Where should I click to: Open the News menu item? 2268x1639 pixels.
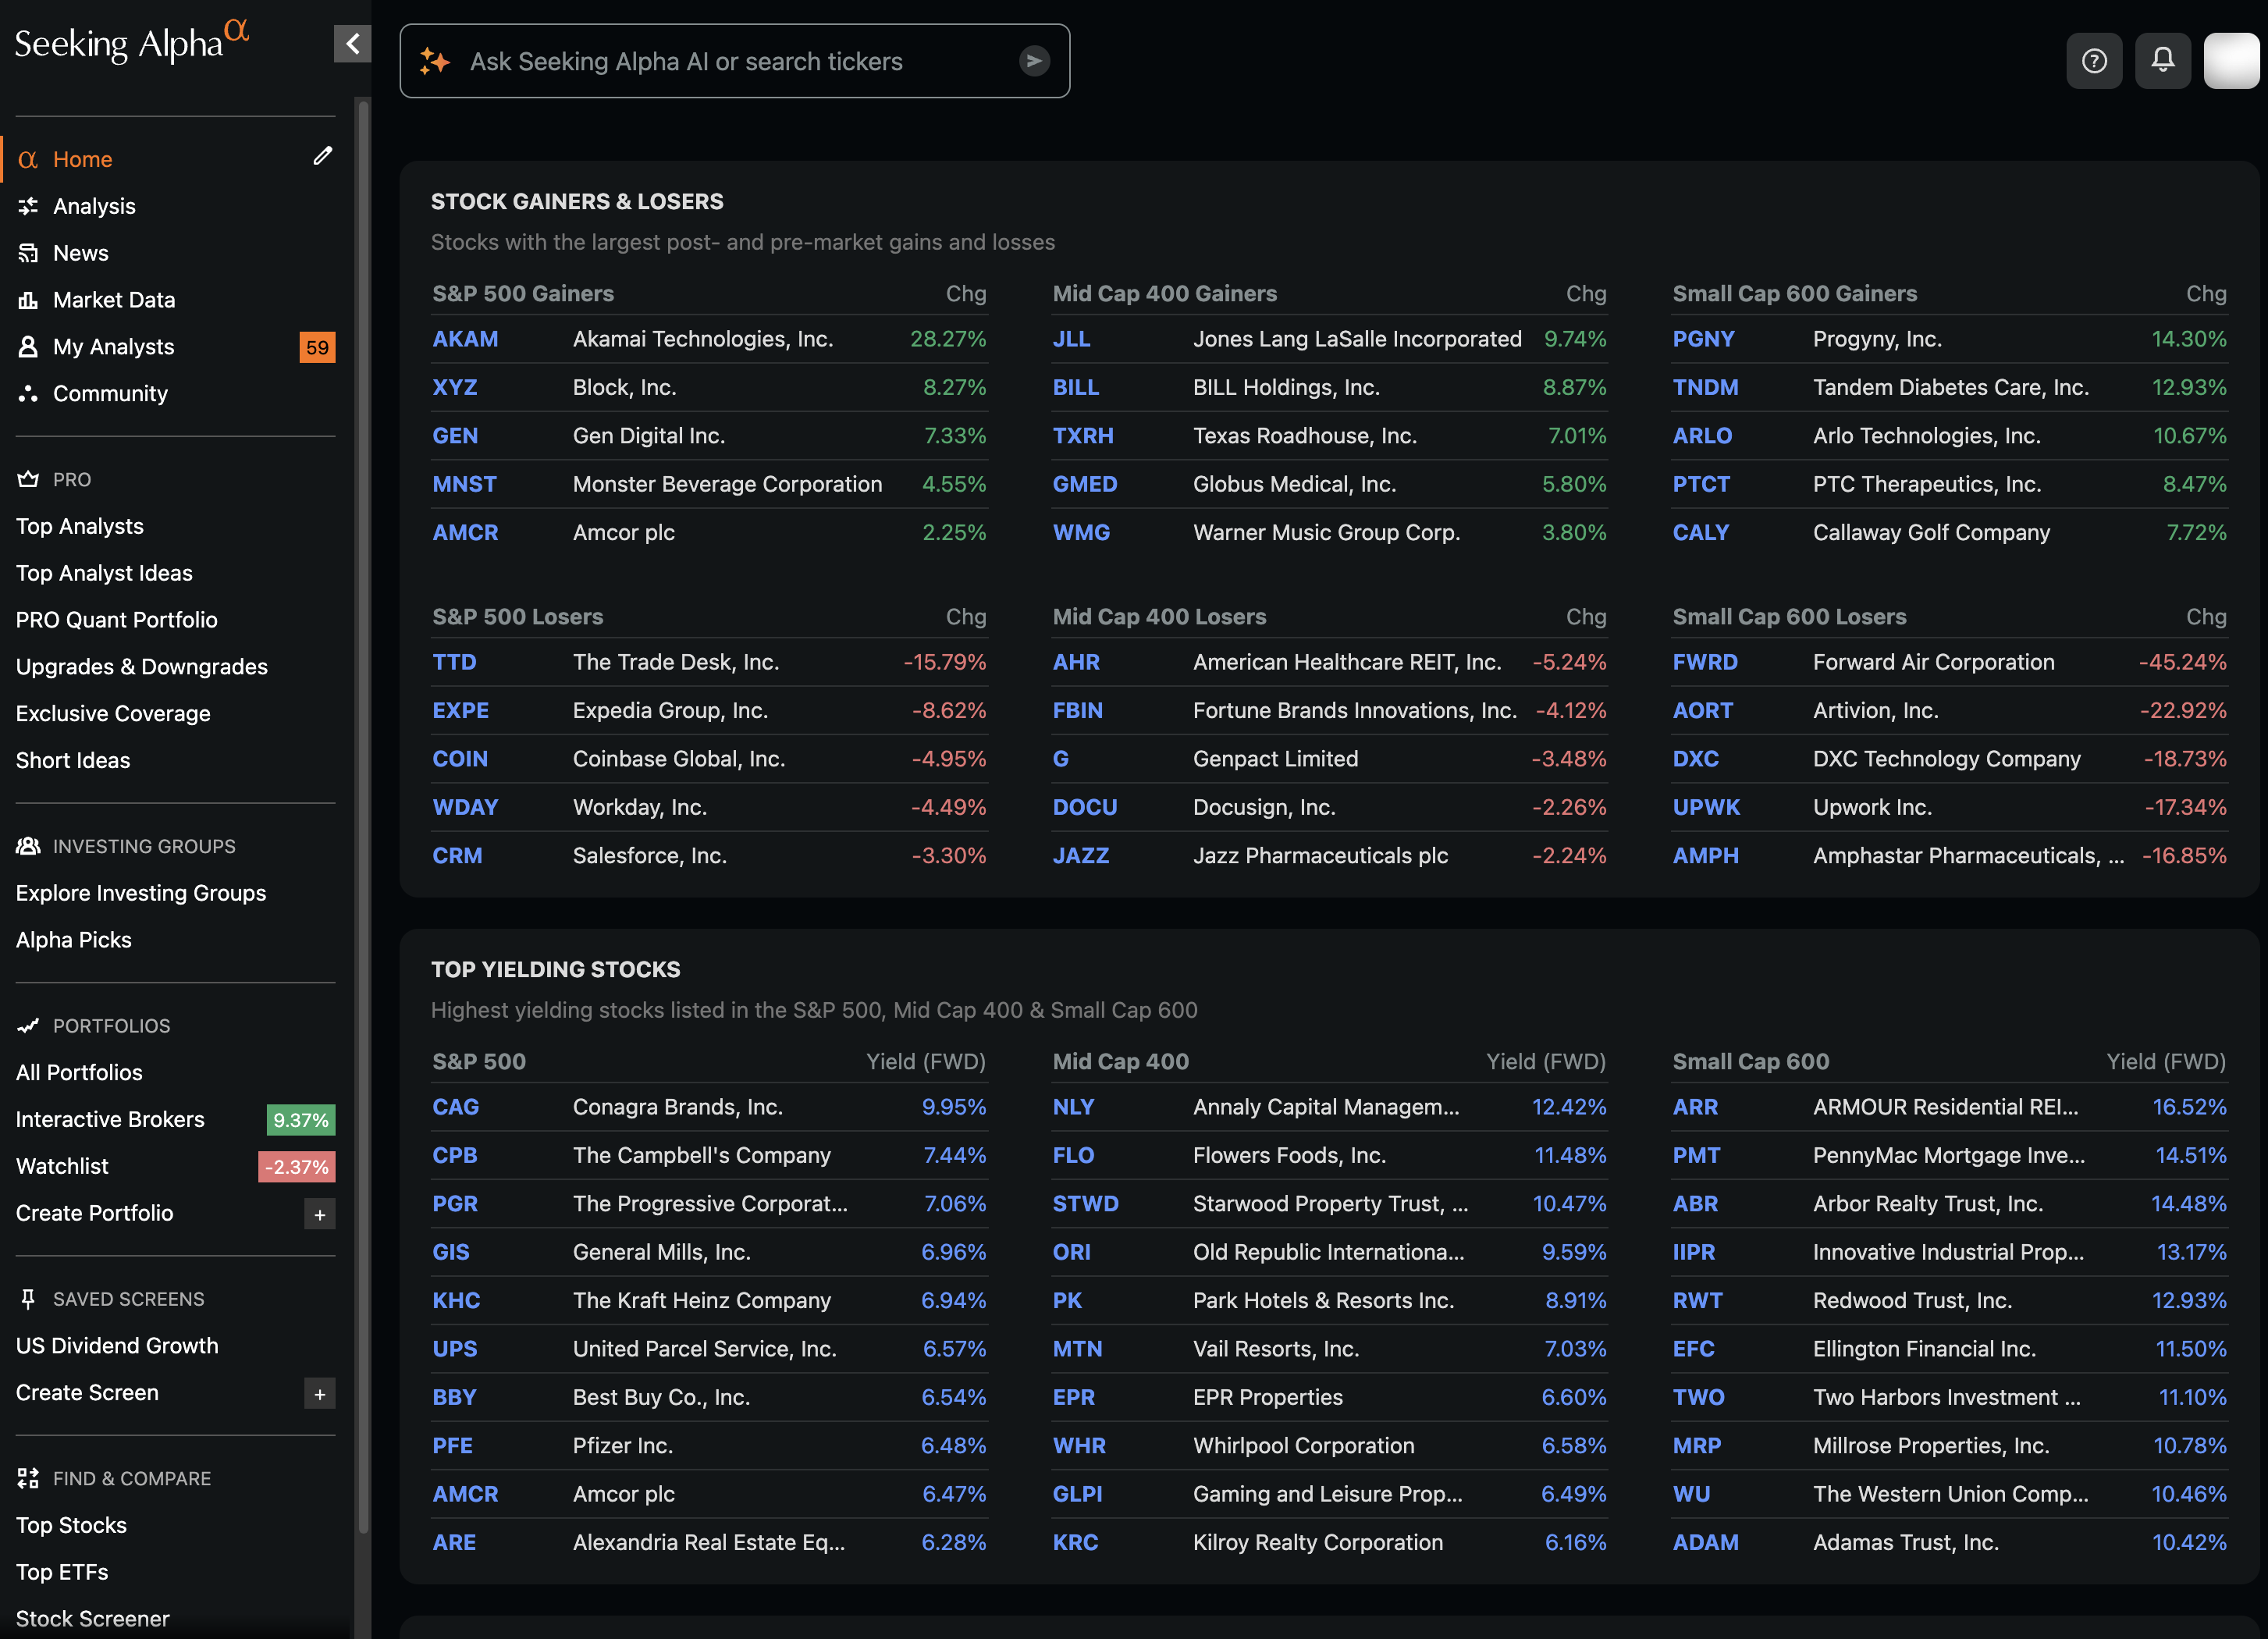80,253
